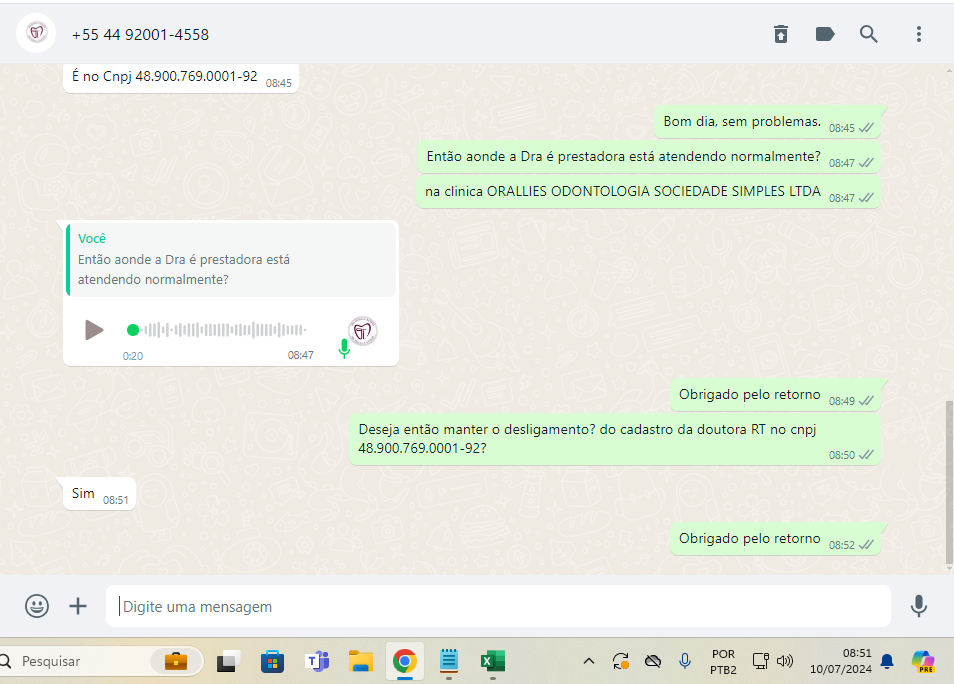954x684 pixels.
Task: Select the ORALLIES ODONTOLOGIA clinic message
Action: [648, 192]
